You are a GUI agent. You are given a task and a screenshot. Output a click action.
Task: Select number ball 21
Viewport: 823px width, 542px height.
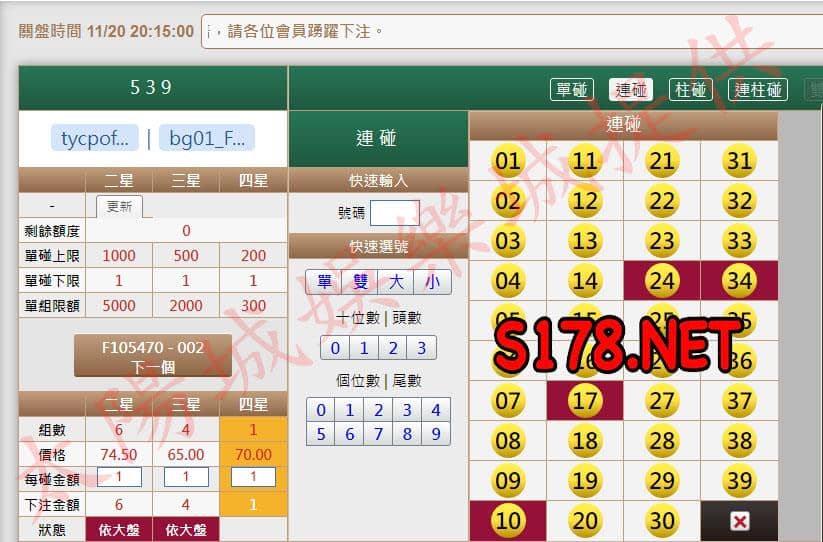pyautogui.click(x=662, y=161)
